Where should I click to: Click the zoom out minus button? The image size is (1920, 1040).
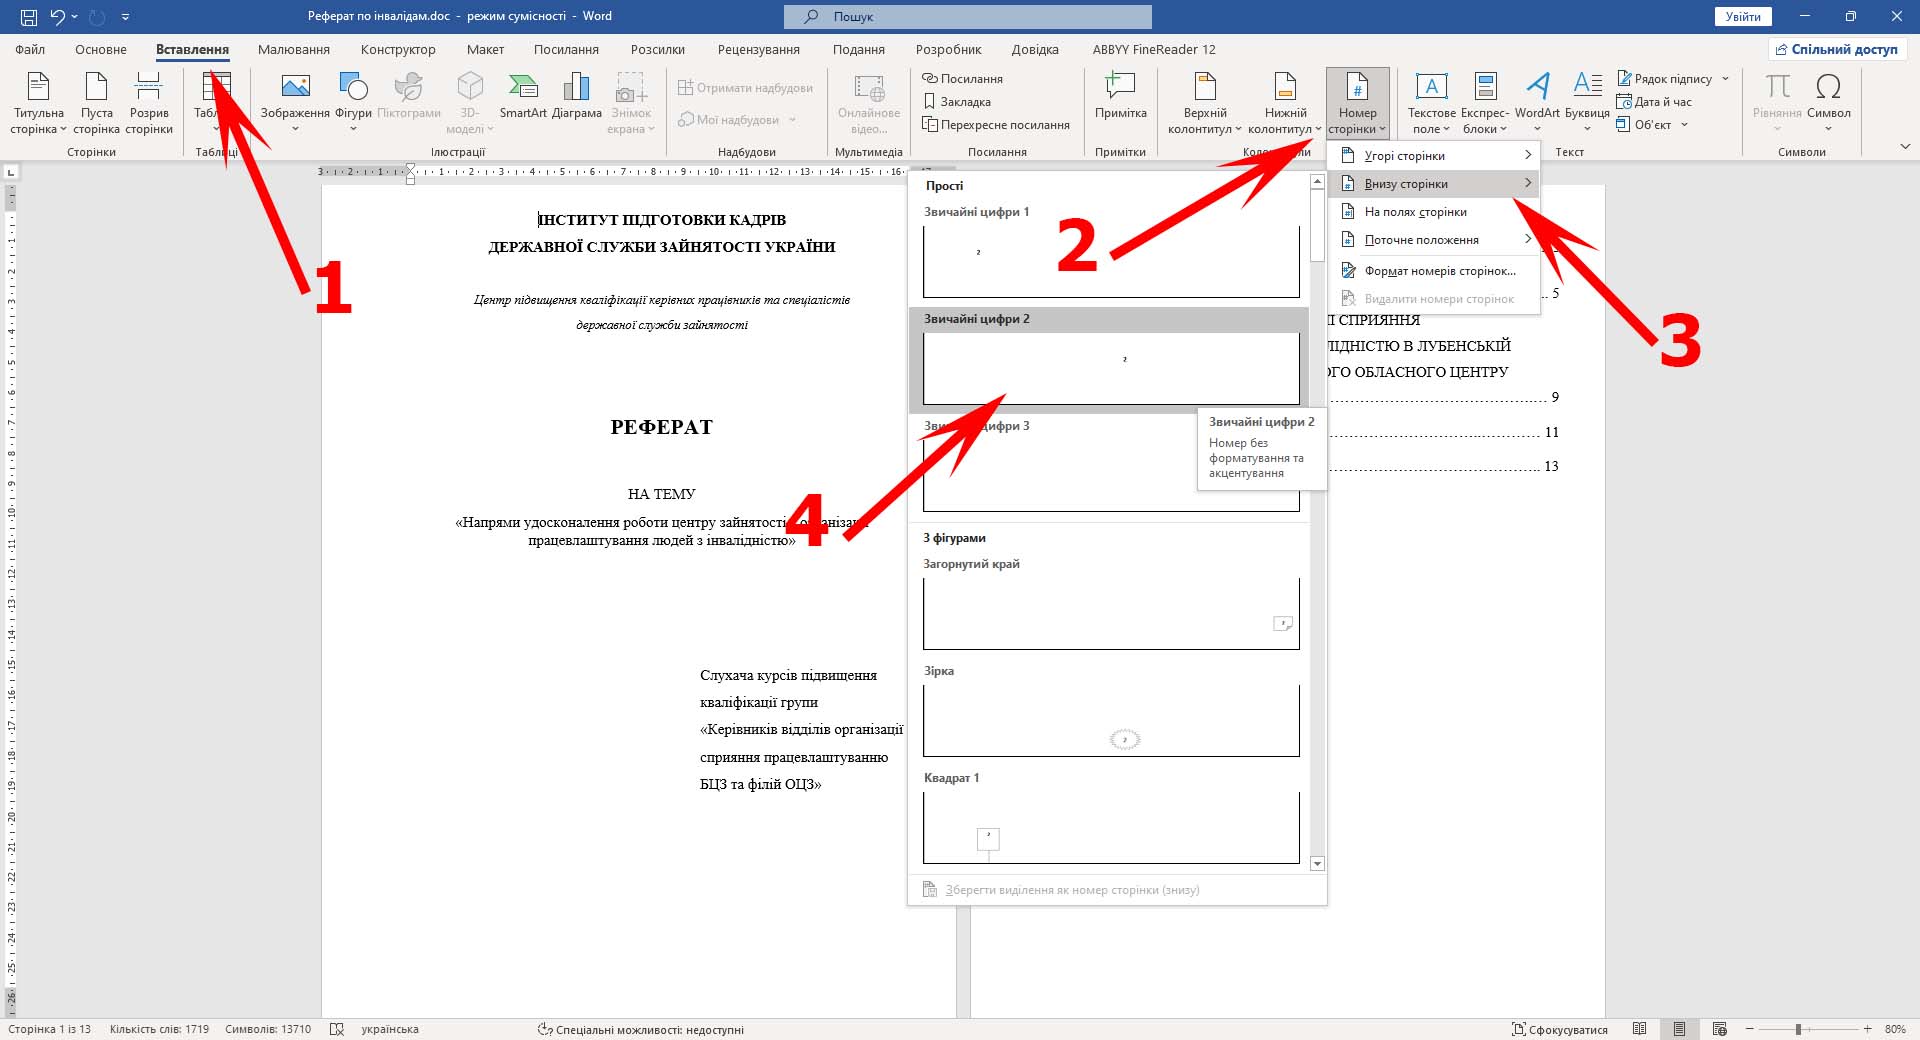click(x=1751, y=1029)
